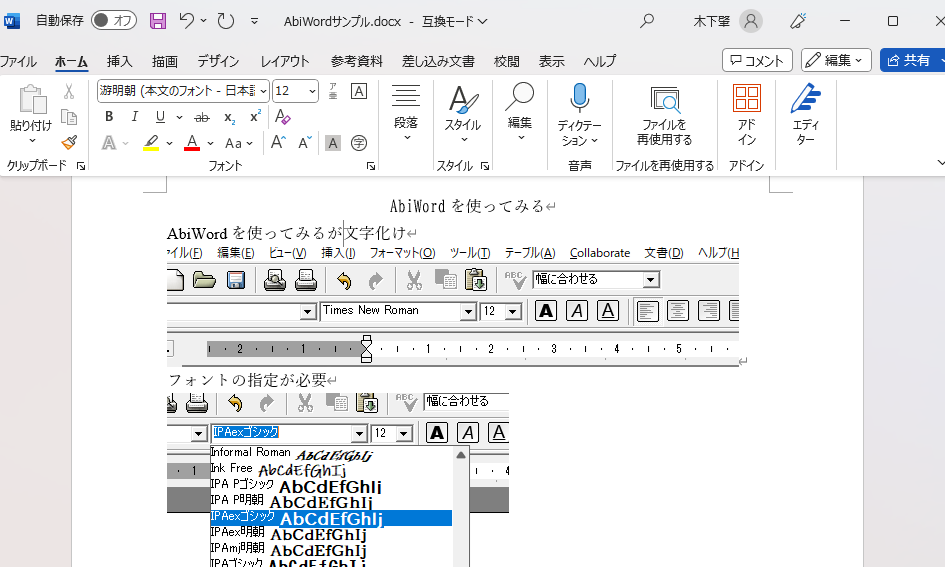Expand underline style options arrow
Screen dimensions: 945x567
179,117
